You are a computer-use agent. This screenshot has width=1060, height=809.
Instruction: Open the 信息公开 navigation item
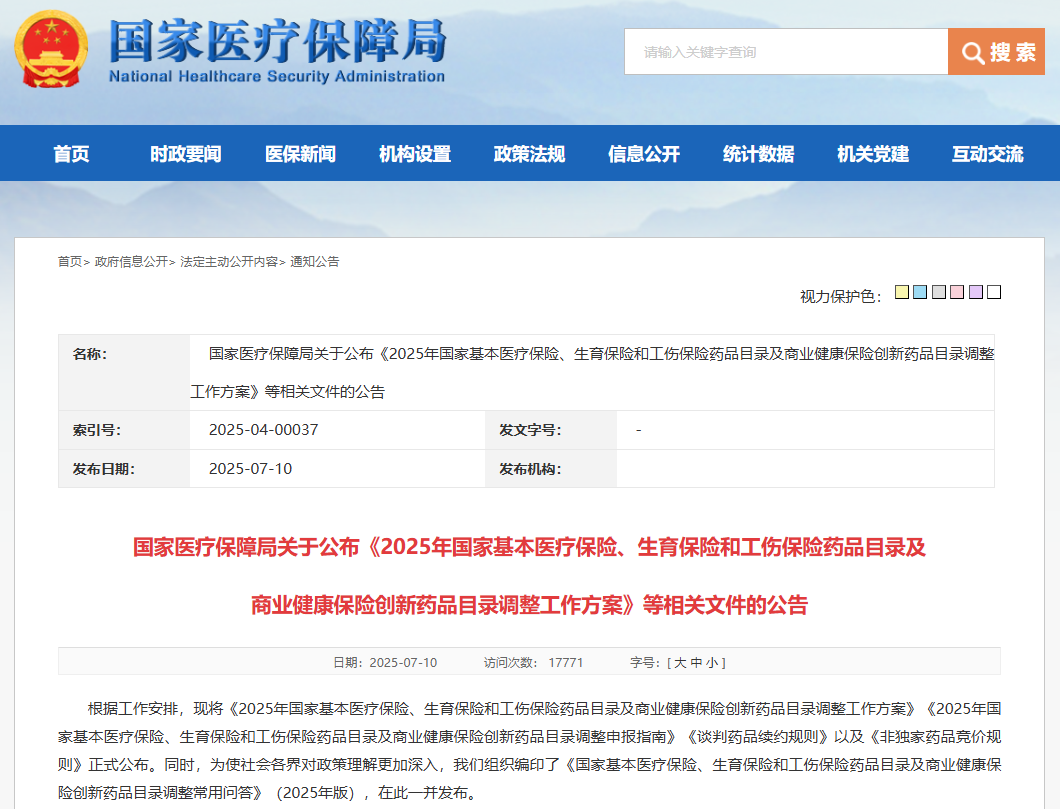644,154
